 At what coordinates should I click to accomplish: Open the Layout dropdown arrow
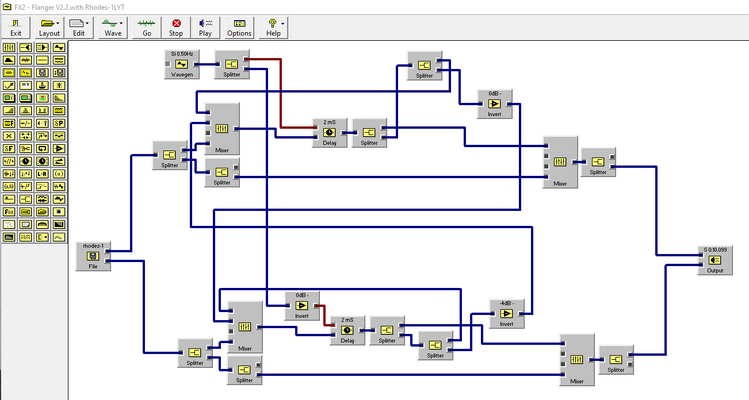tap(58, 23)
